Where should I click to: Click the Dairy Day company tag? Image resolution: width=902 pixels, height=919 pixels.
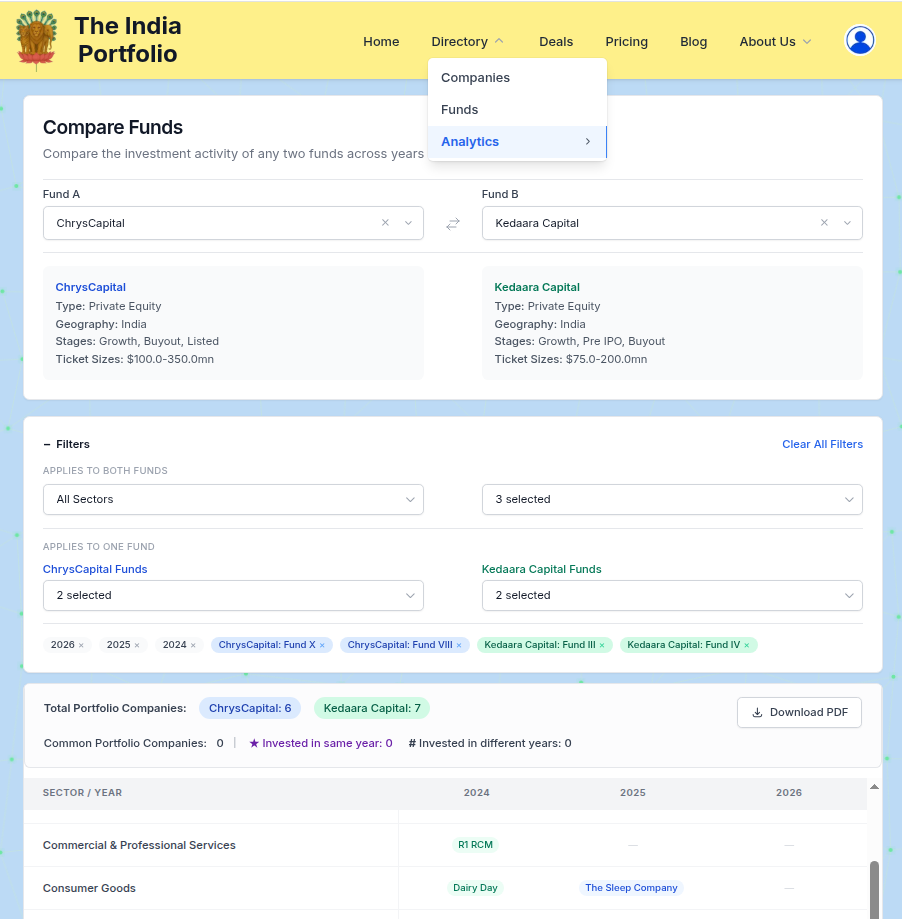tap(475, 887)
